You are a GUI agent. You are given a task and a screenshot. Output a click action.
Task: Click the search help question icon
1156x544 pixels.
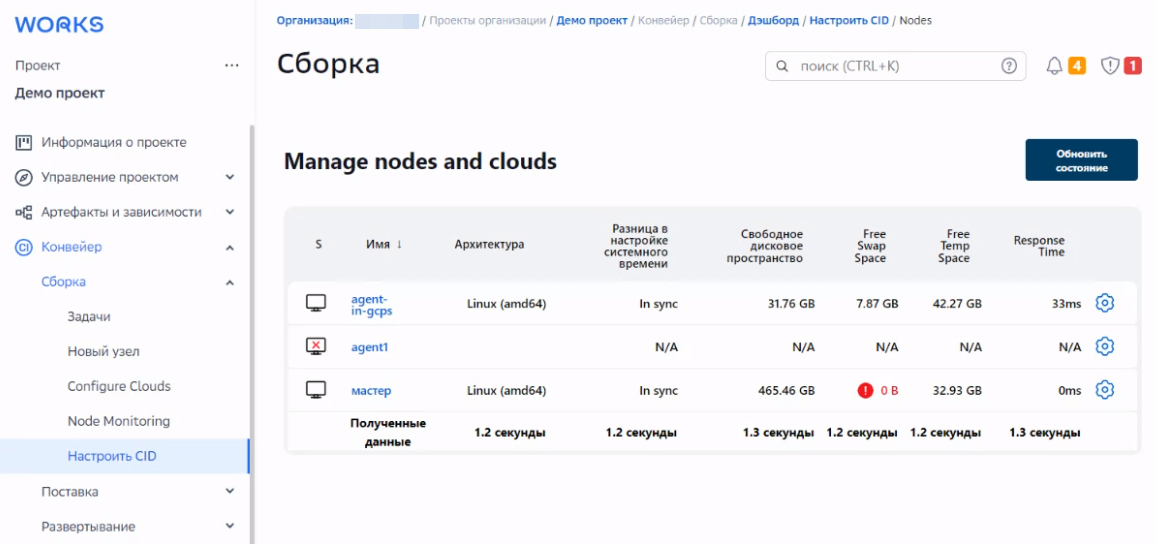(x=1008, y=66)
